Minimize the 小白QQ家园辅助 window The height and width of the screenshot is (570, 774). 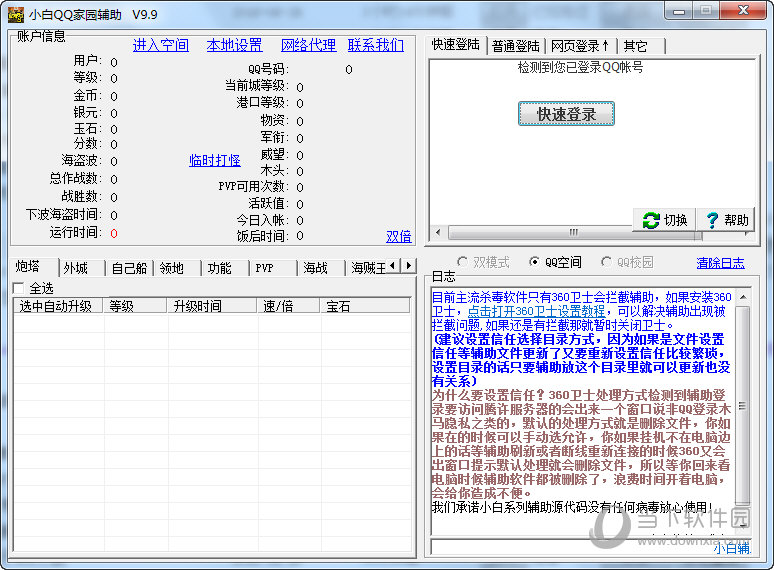click(x=679, y=11)
